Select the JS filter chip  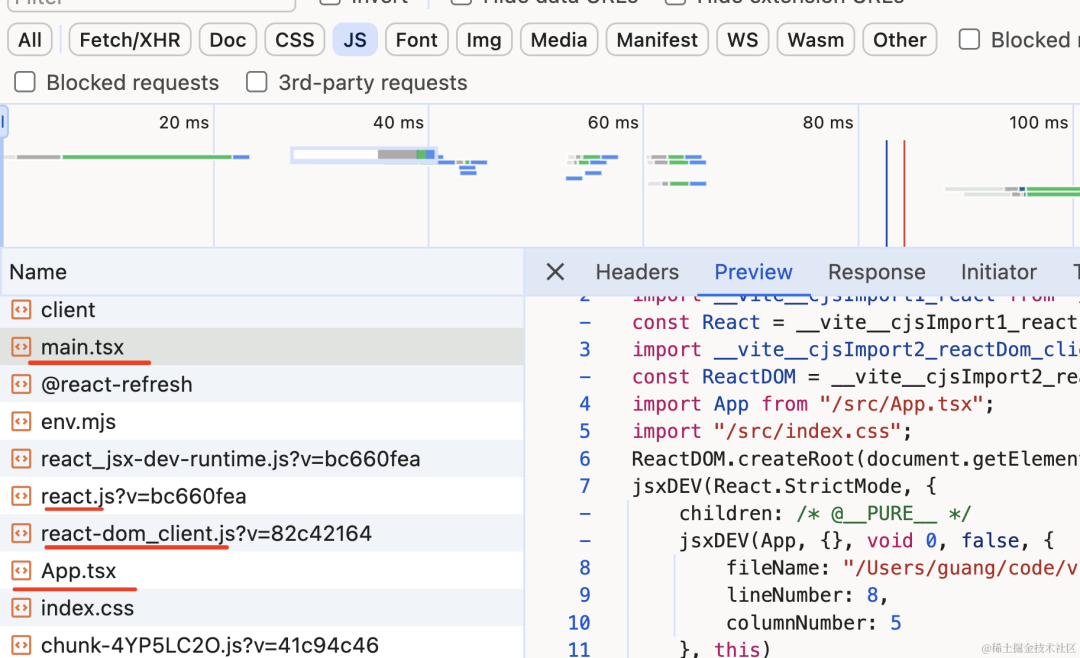coord(355,40)
